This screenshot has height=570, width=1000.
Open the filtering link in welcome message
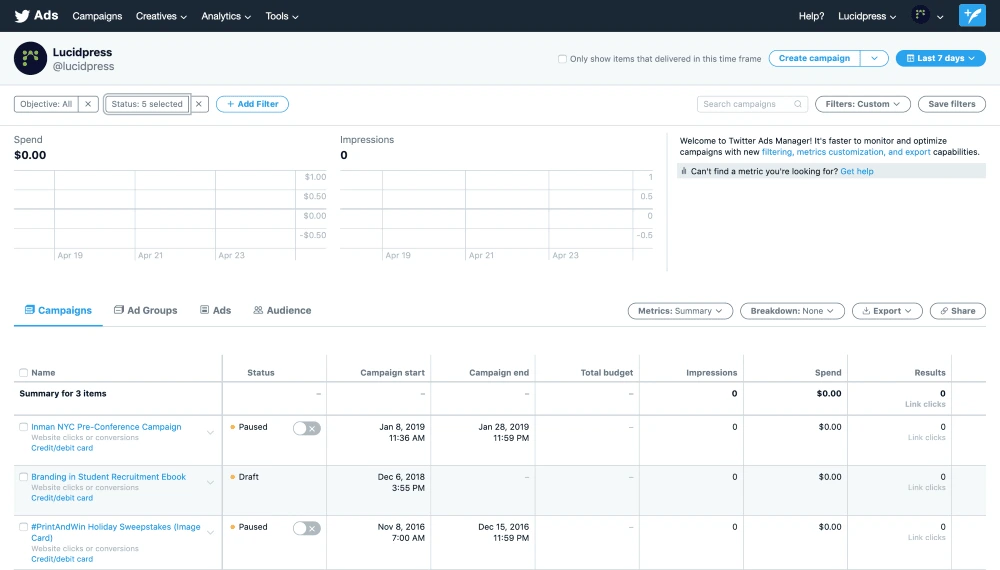tap(777, 152)
